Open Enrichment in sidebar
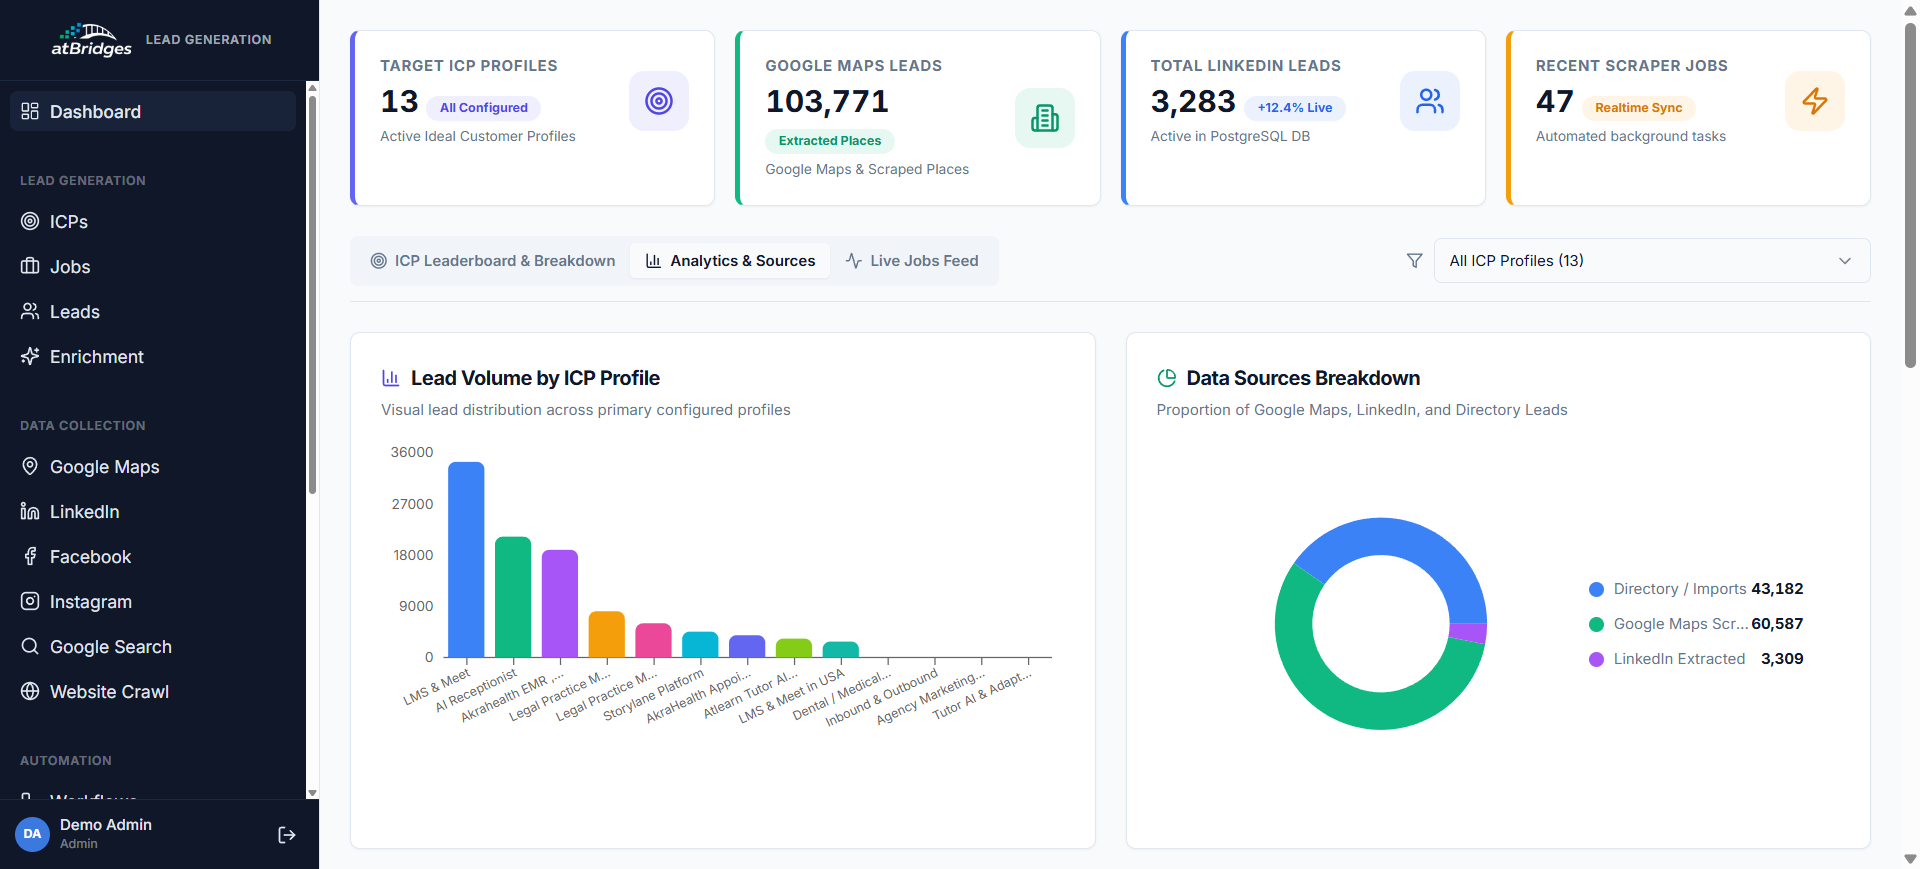The image size is (1920, 869). pos(153,356)
